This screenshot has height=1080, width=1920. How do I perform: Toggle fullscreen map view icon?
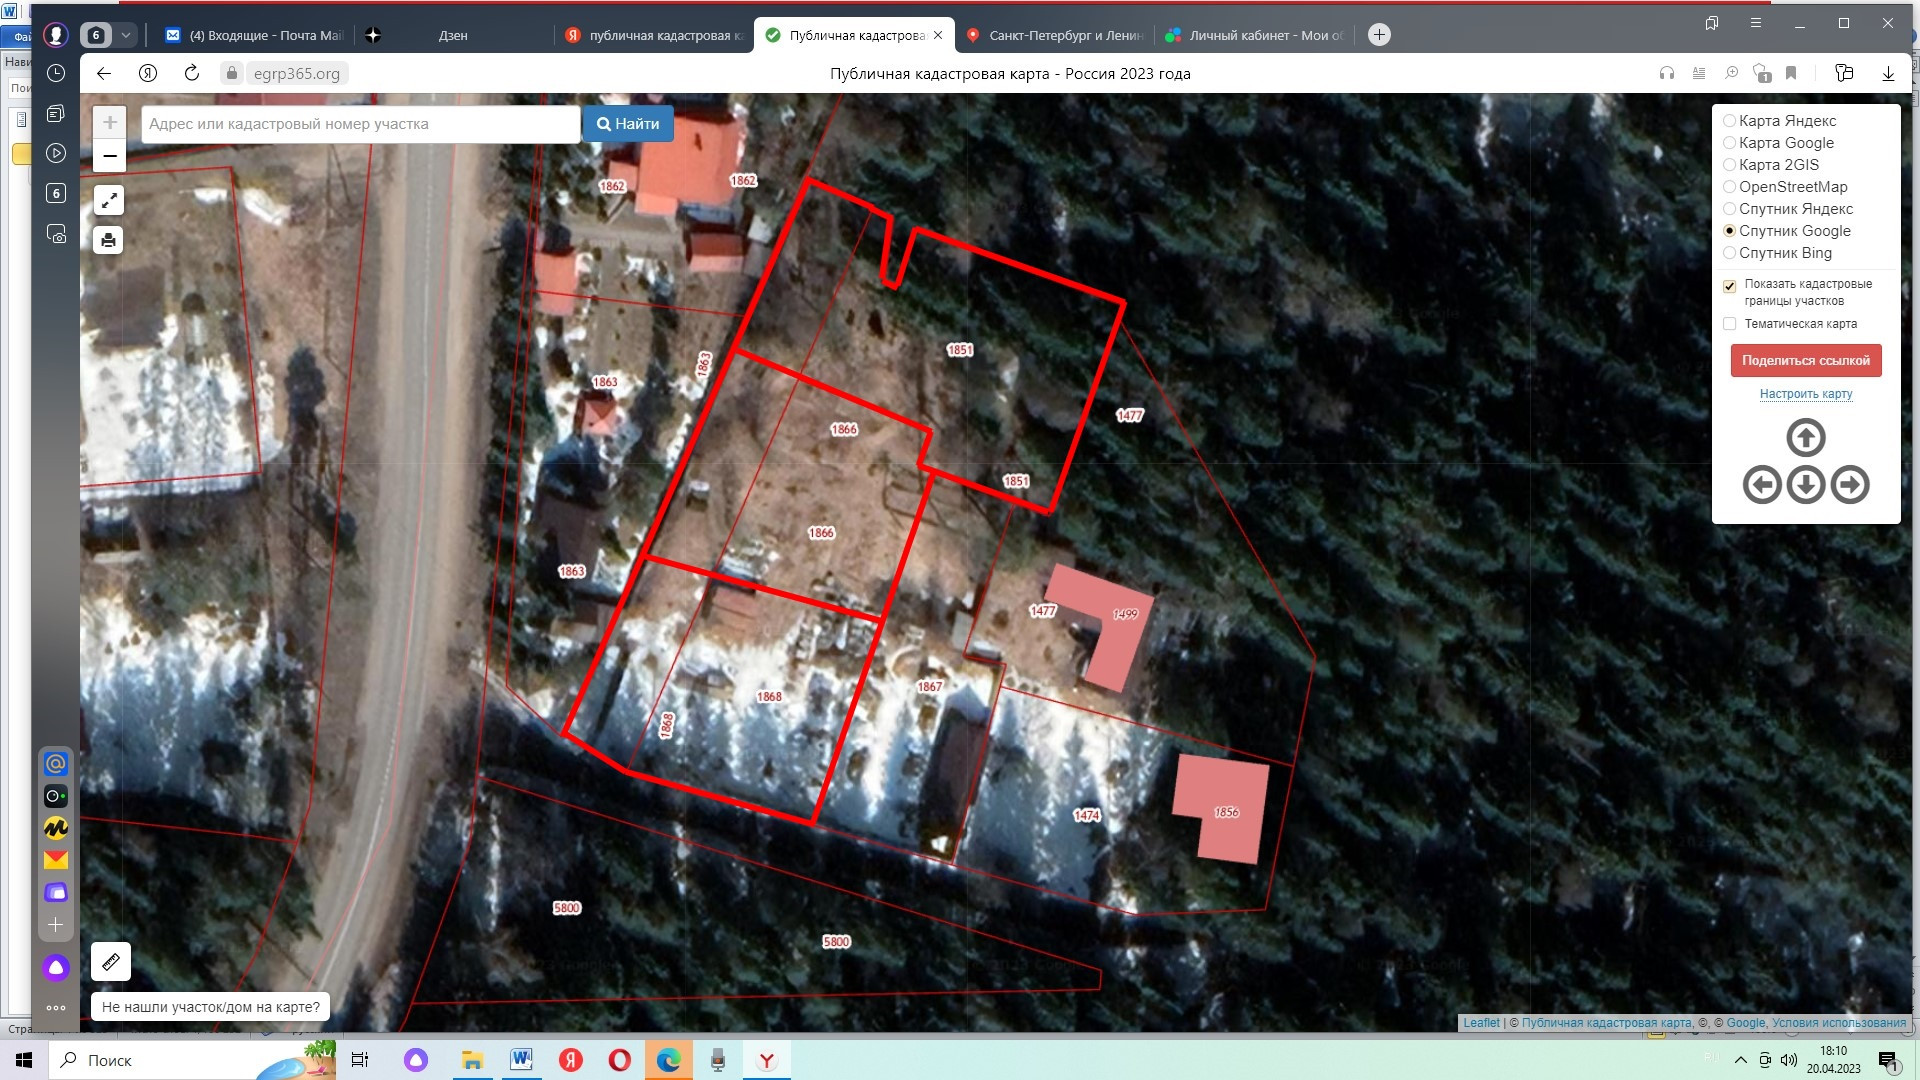(109, 201)
